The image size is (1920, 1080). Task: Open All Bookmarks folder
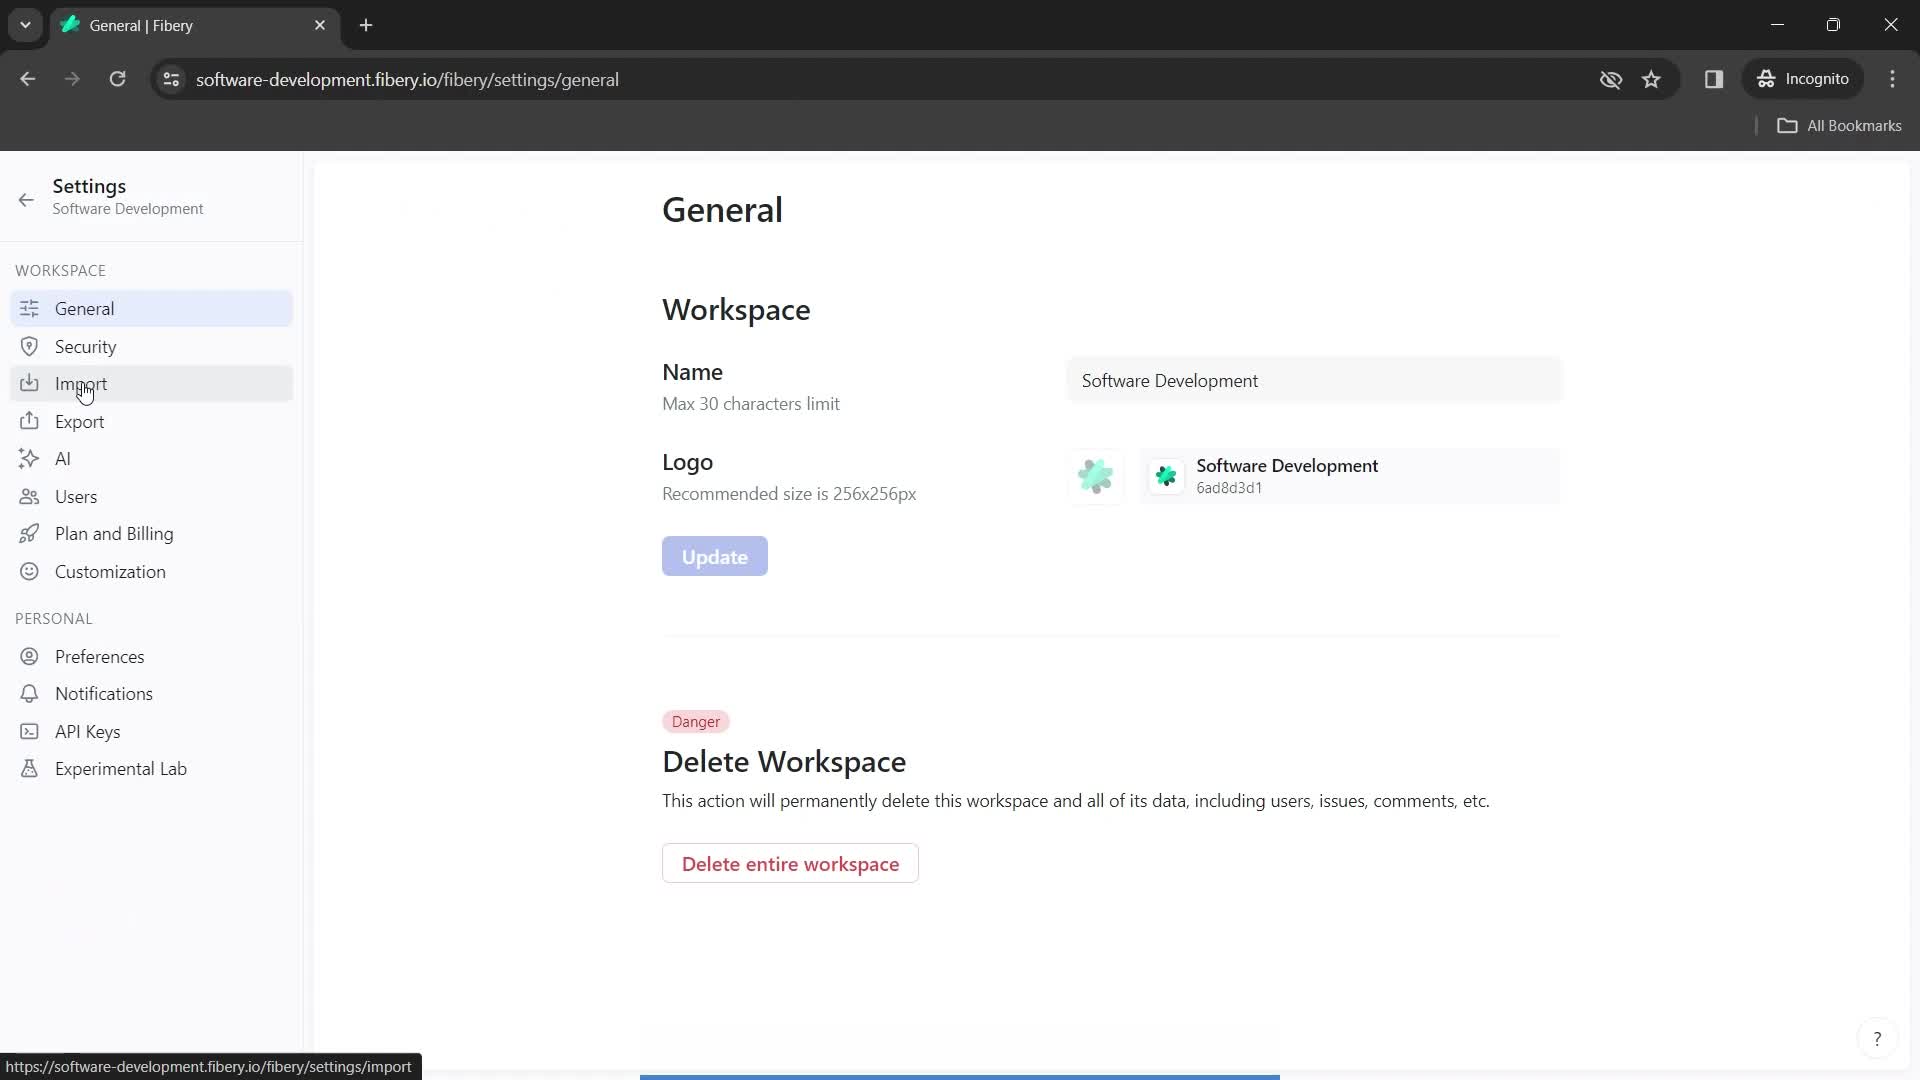tap(1839, 125)
